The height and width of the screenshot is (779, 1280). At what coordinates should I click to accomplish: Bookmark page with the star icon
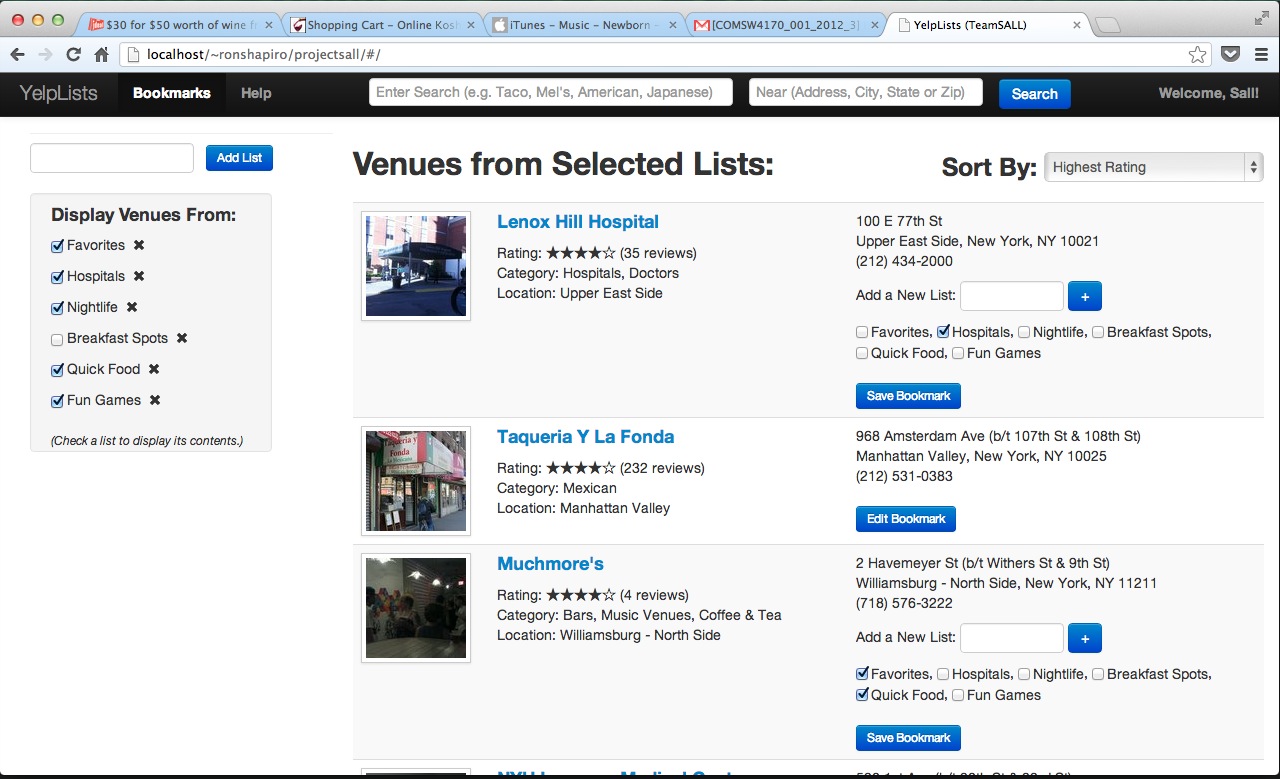point(1197,54)
